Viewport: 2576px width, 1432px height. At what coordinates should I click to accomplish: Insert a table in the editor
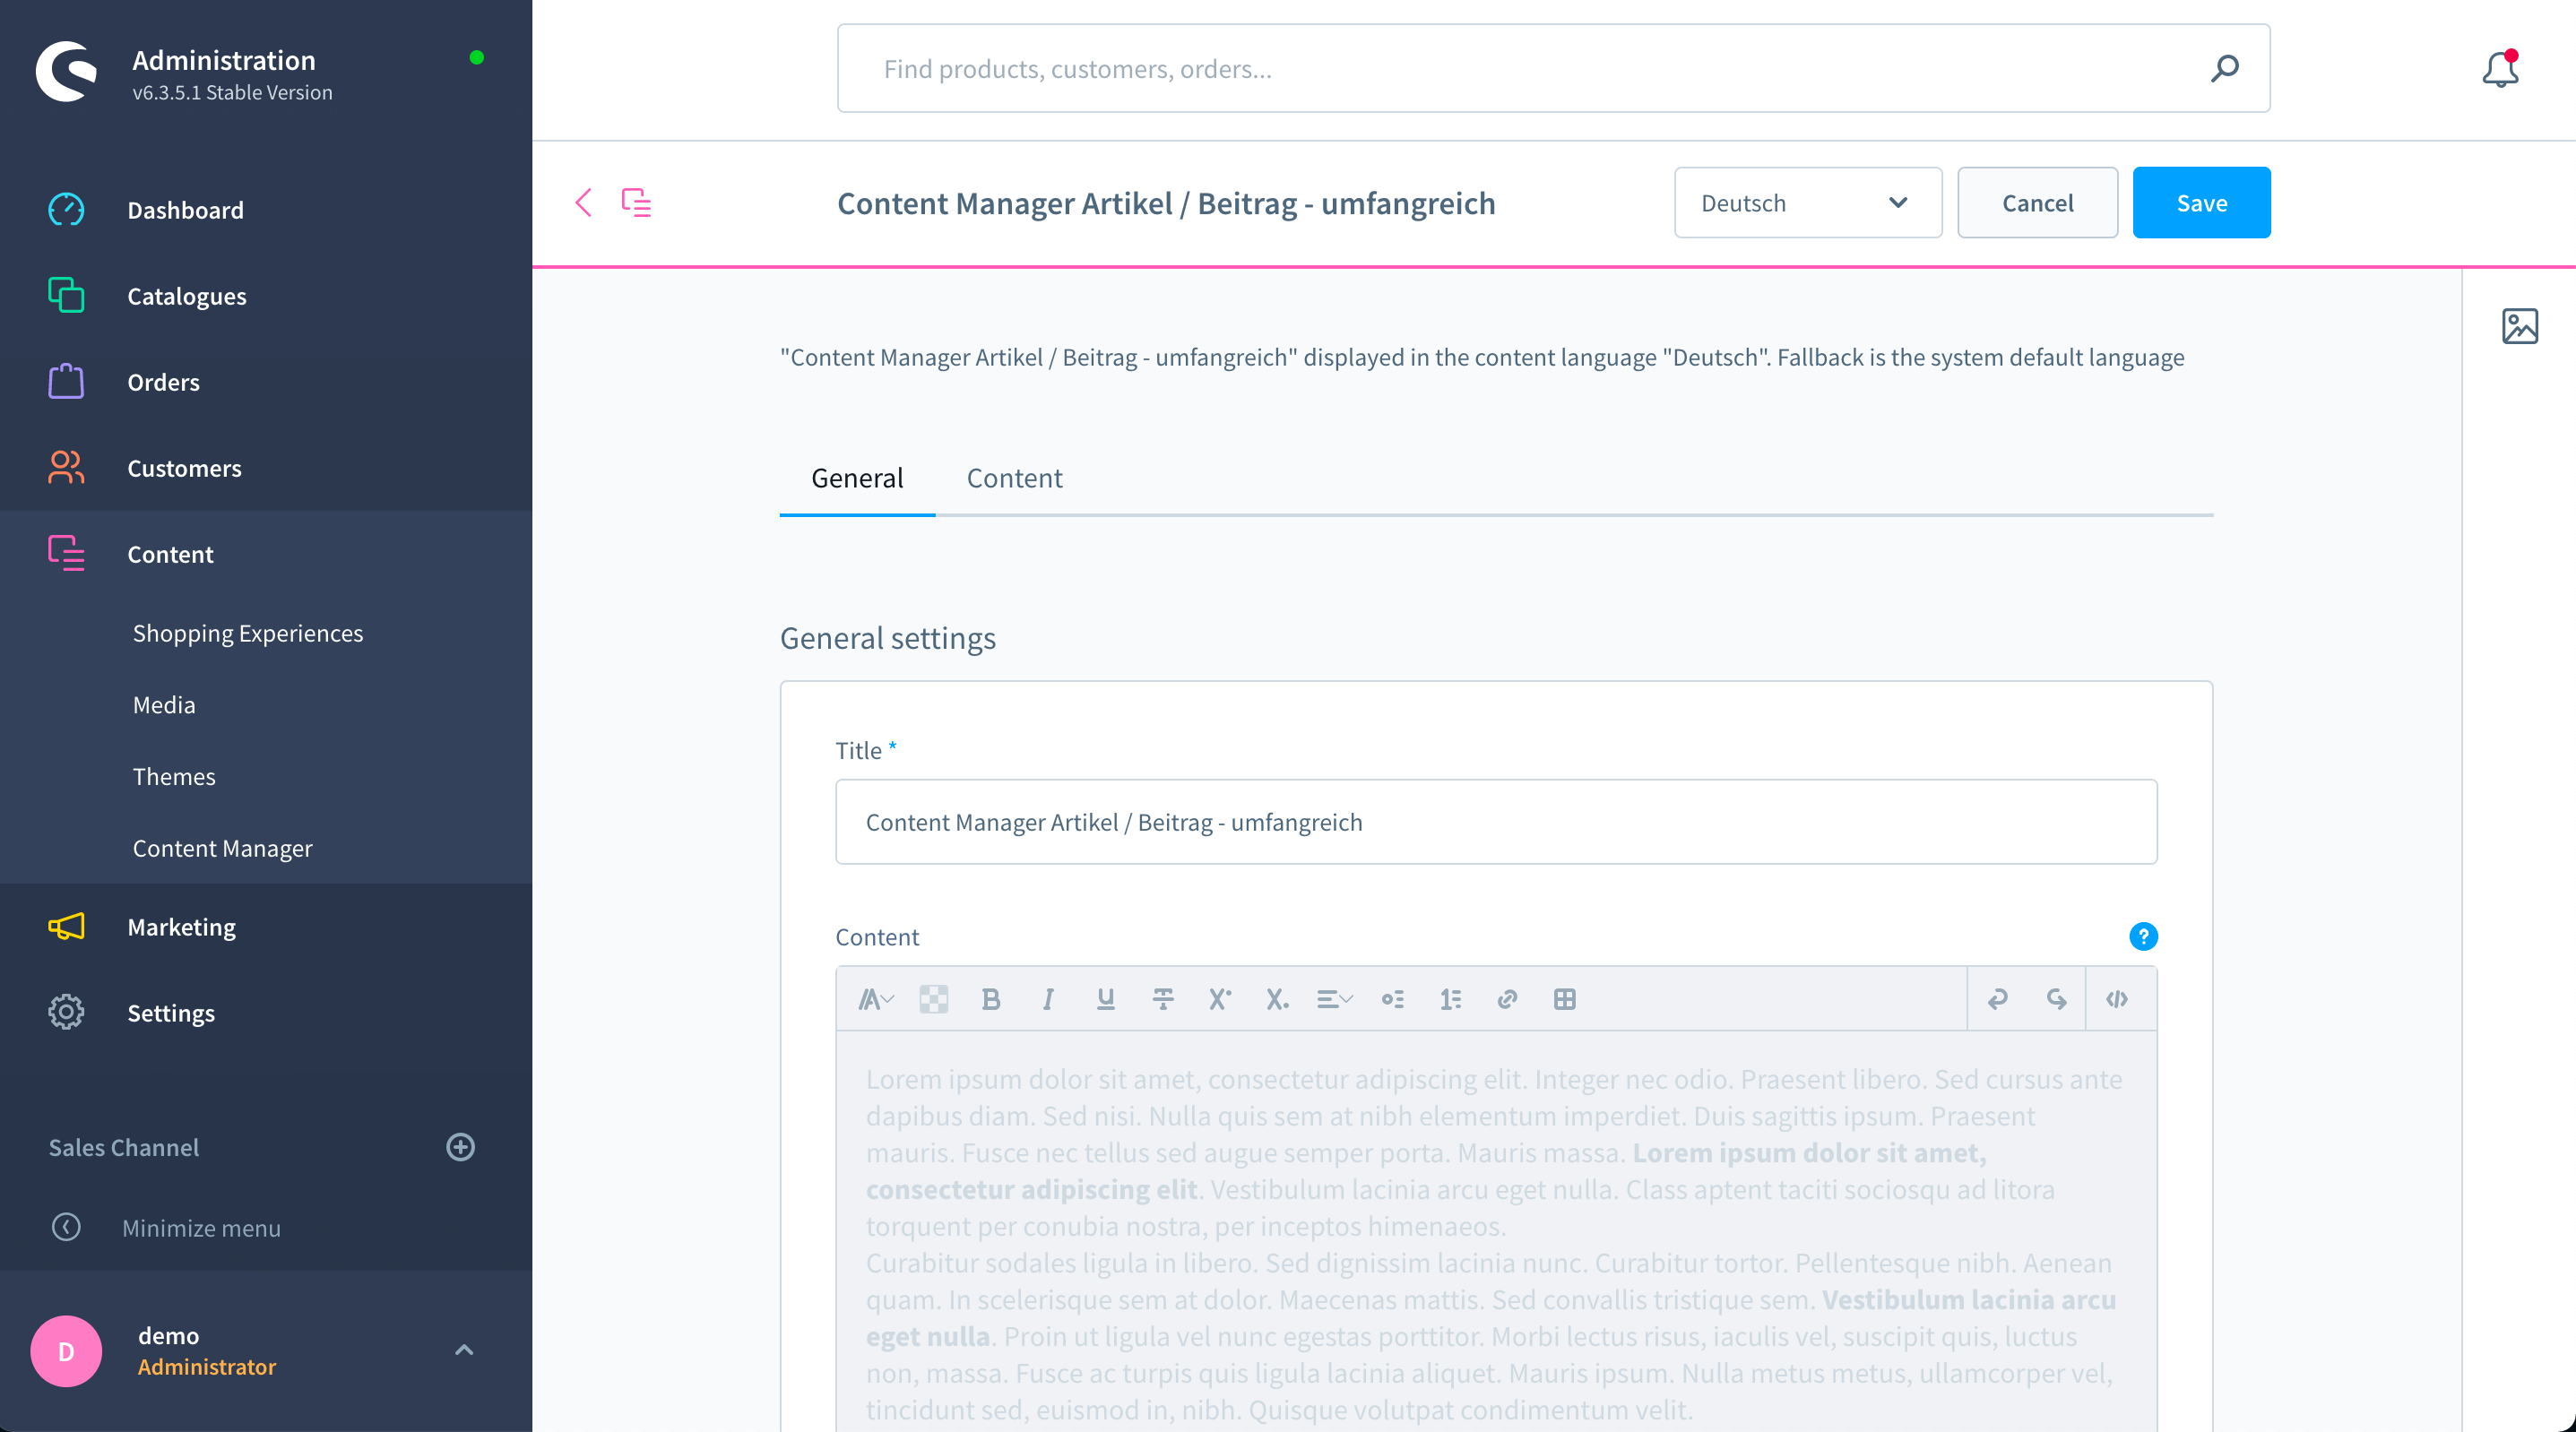pyautogui.click(x=1565, y=999)
